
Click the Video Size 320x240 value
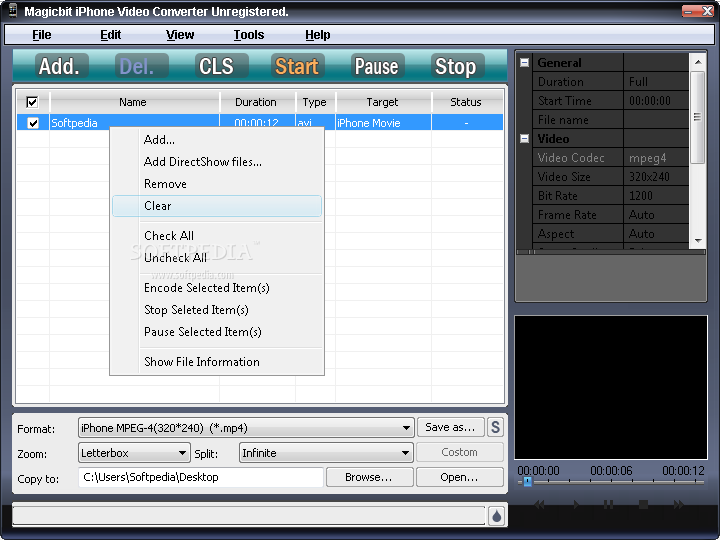[x=656, y=177]
